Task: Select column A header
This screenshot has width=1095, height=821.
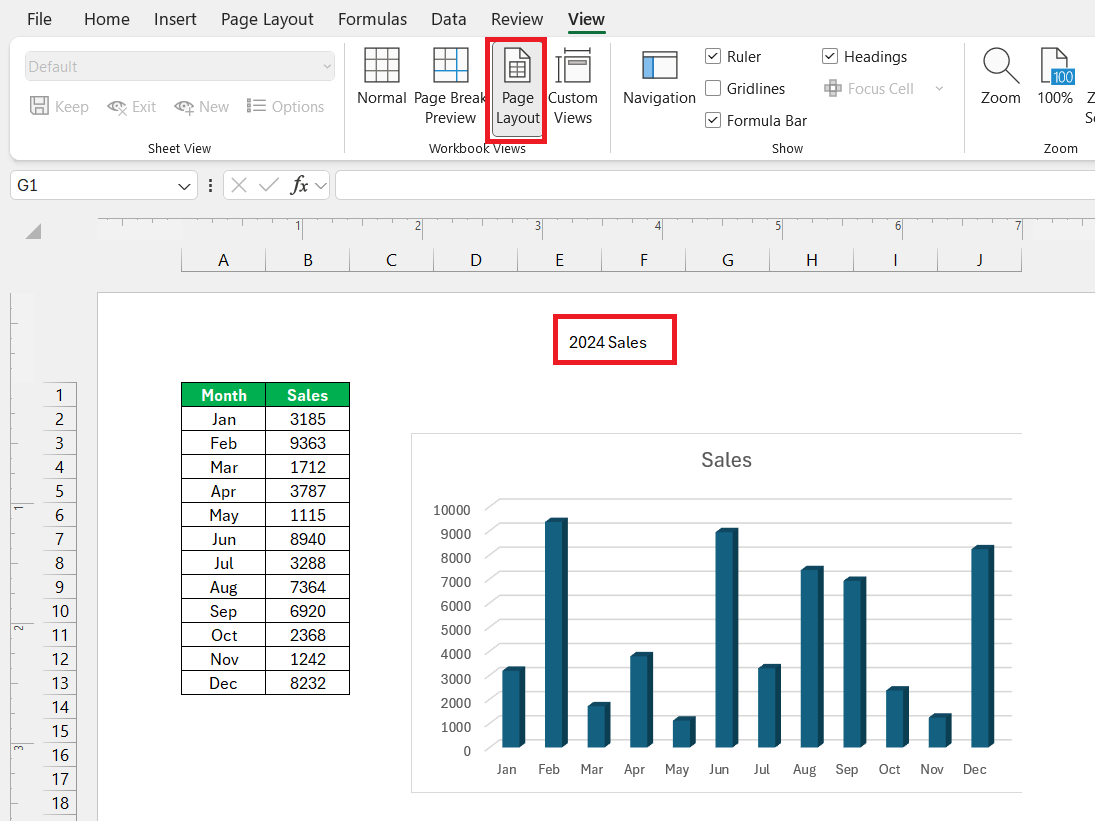Action: (223, 260)
